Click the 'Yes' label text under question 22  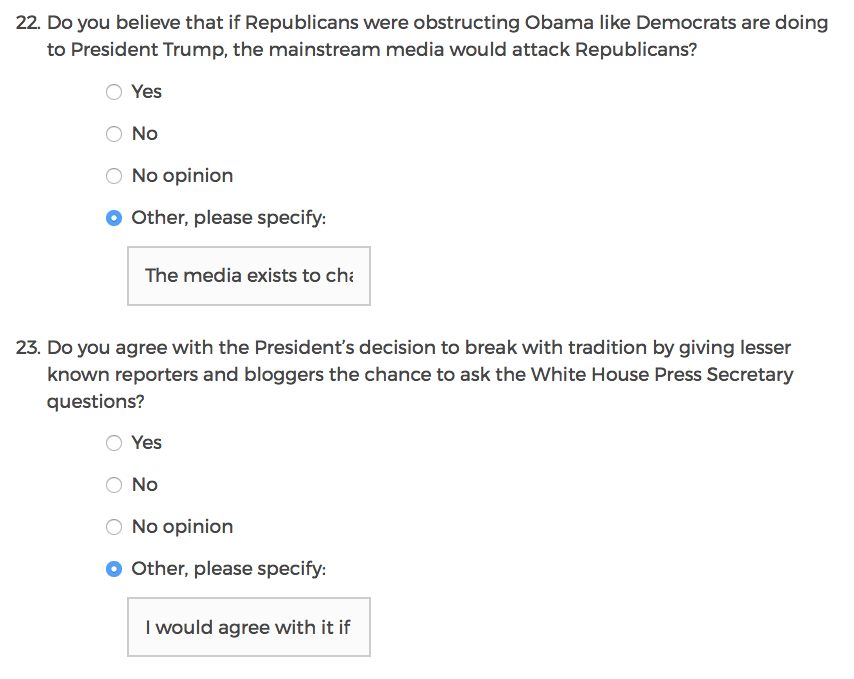(147, 92)
